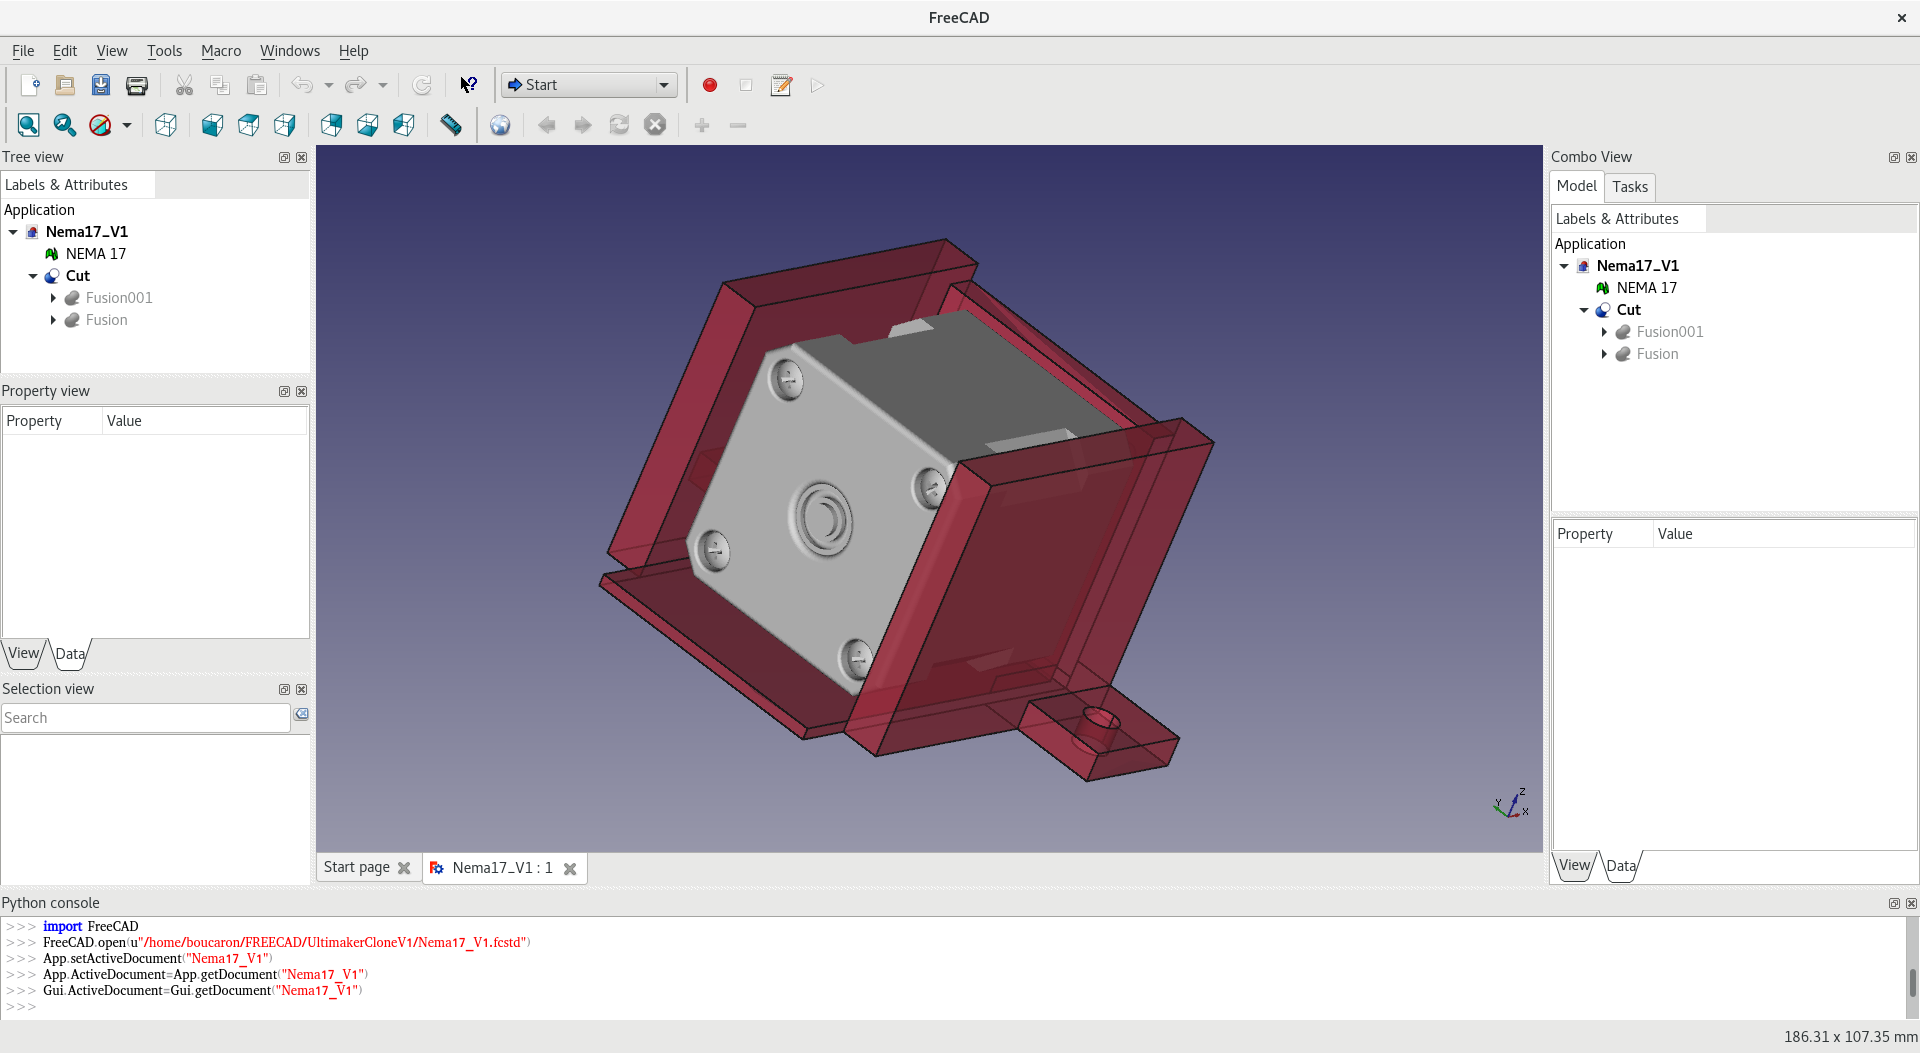
Task: Click the Copy icon in toolbar
Action: pyautogui.click(x=220, y=86)
